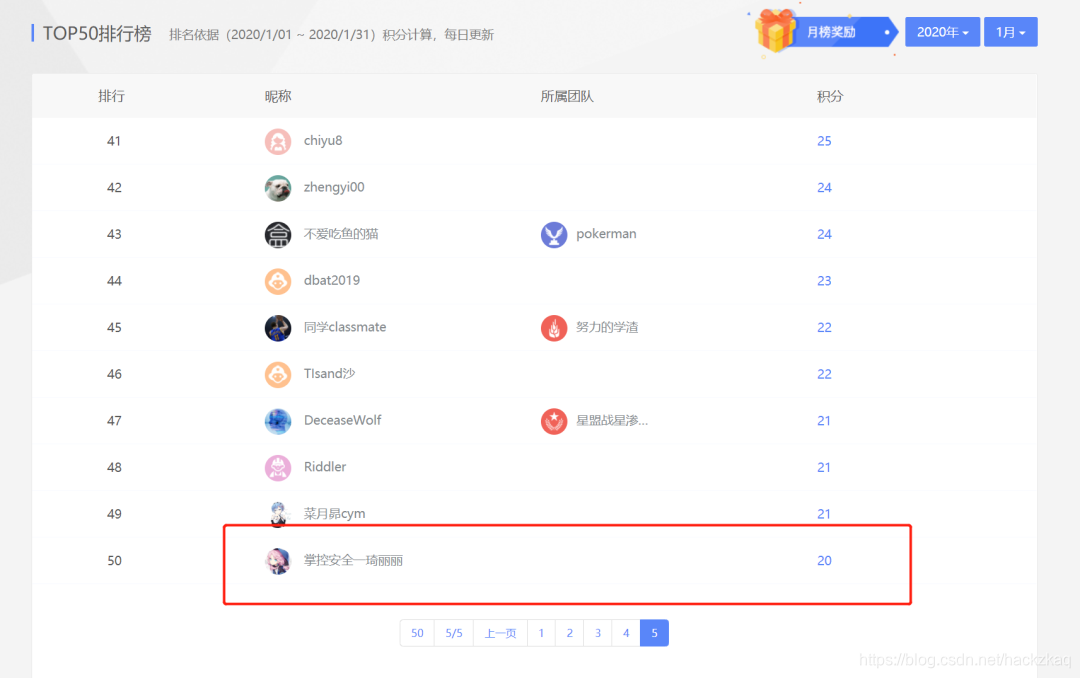Click TIsand沙's orange avatar icon
The height and width of the screenshot is (678, 1080).
pos(278,374)
